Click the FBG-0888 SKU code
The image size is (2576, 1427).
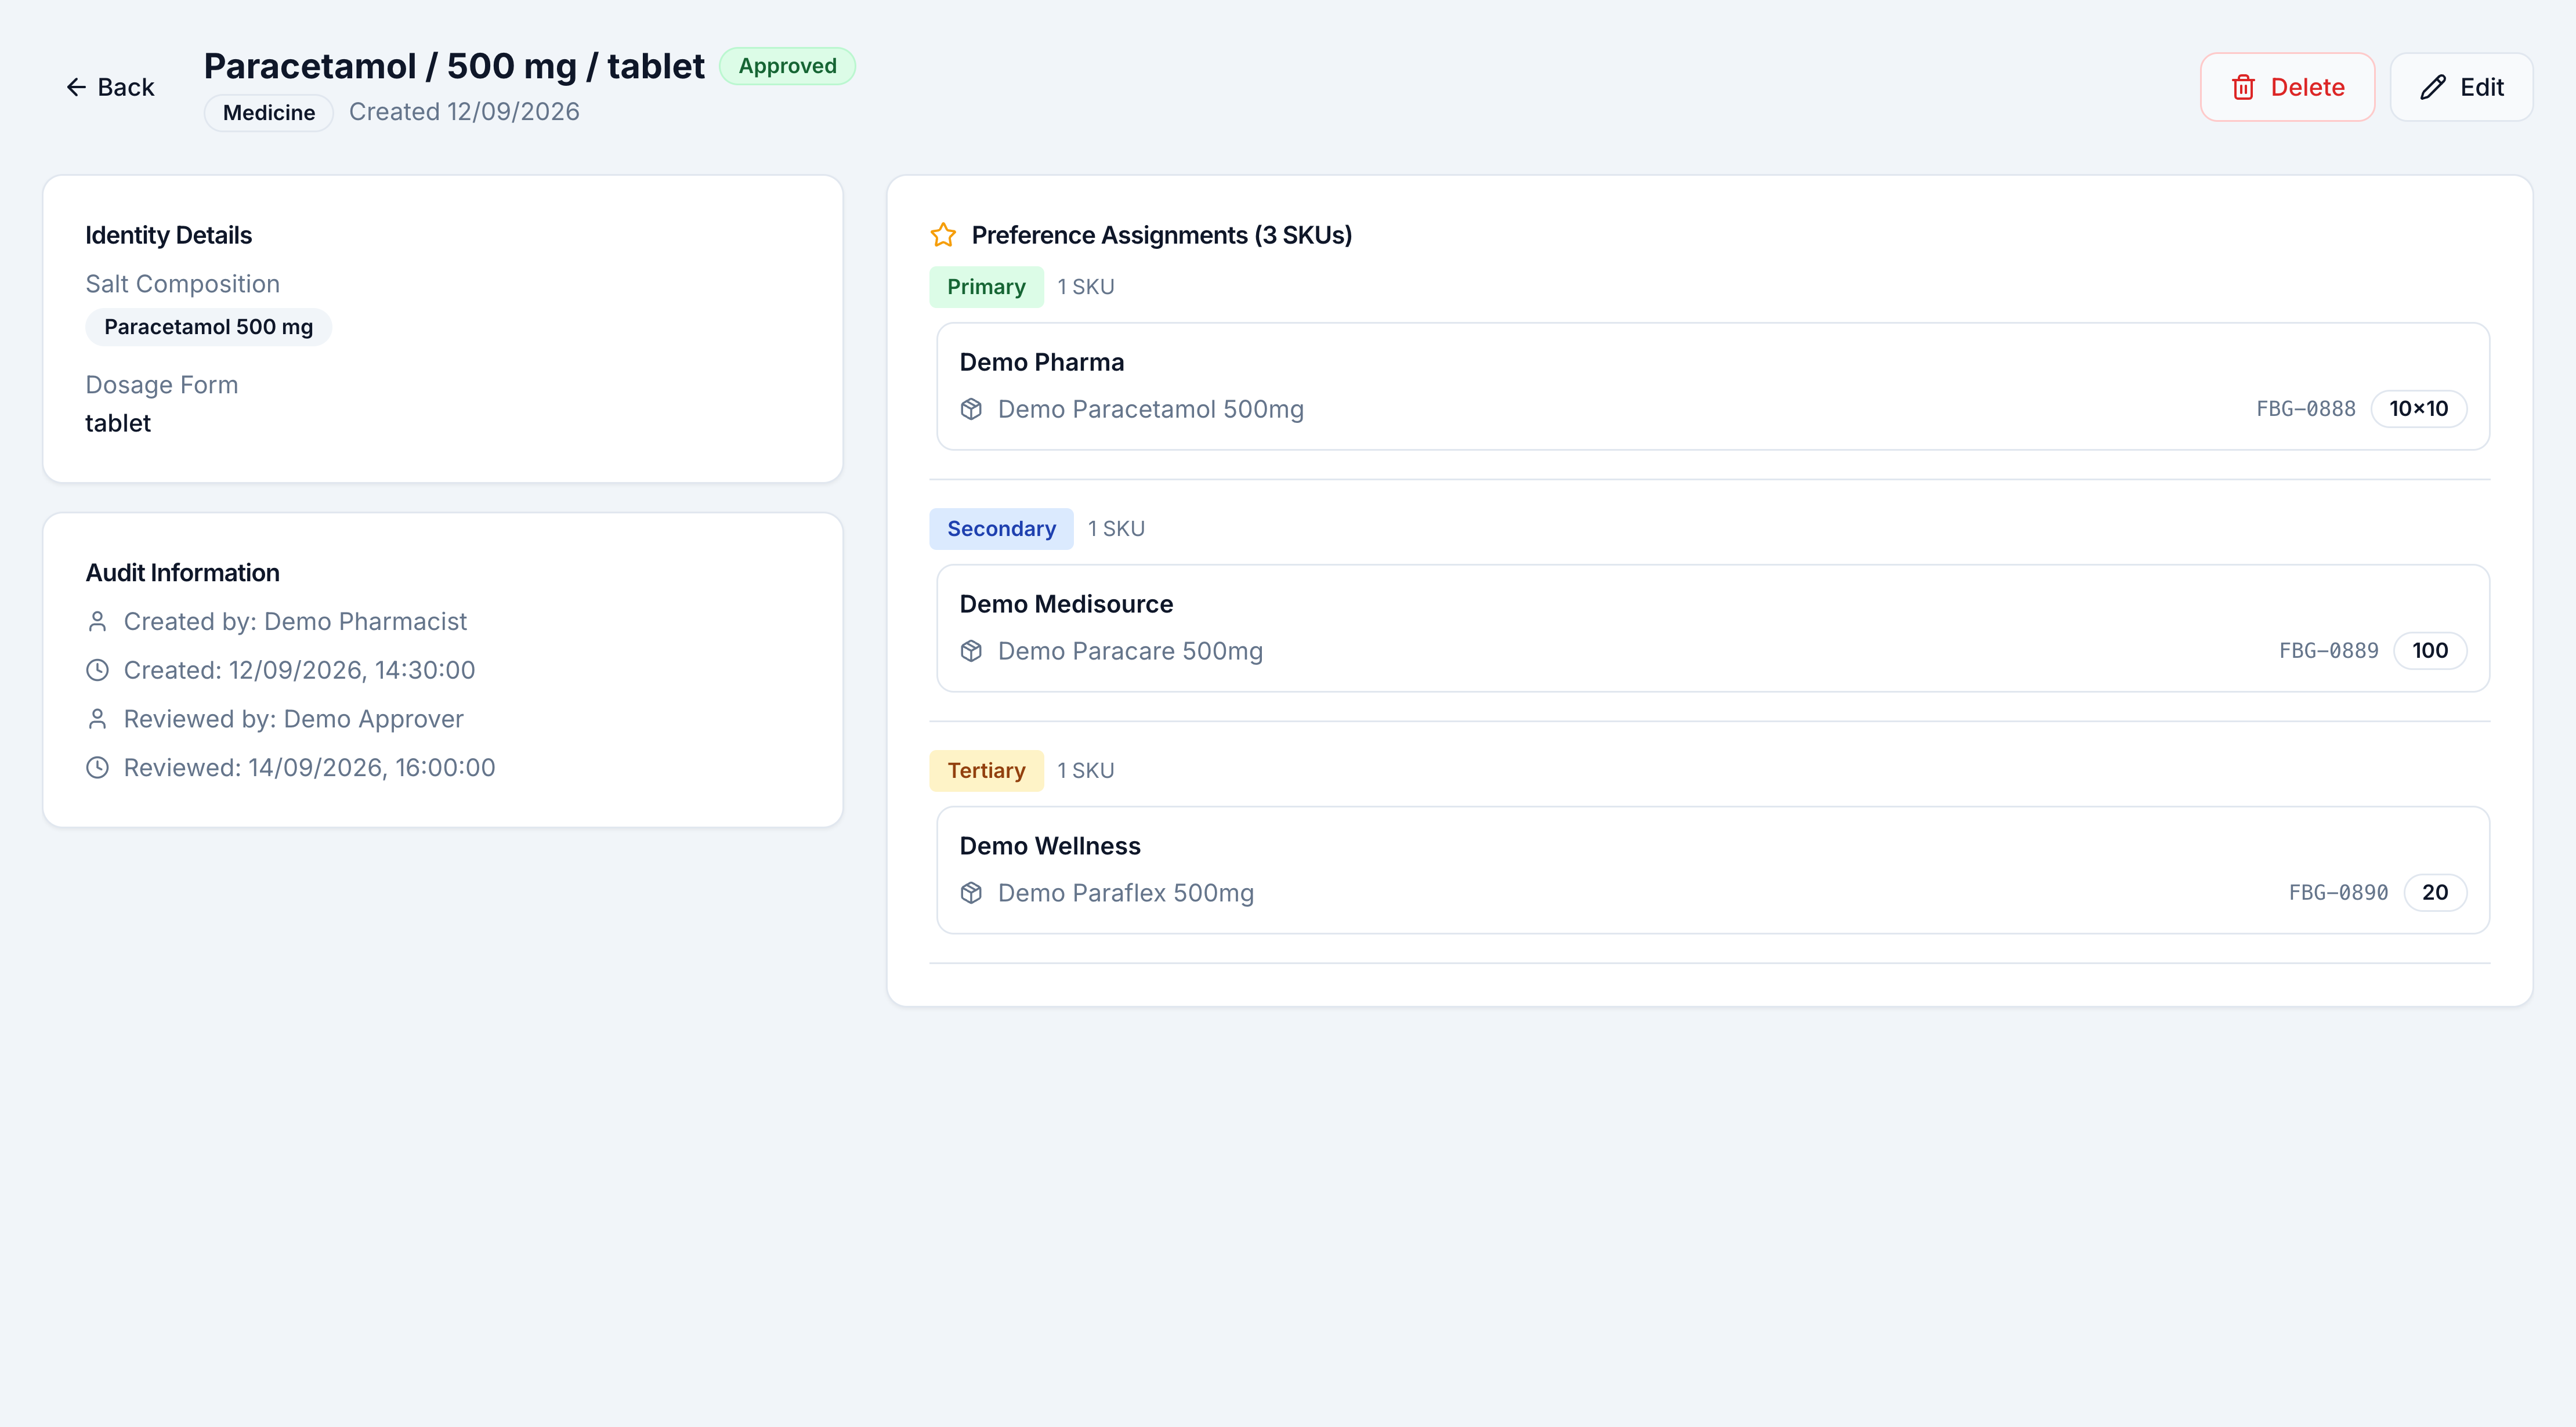(2306, 409)
